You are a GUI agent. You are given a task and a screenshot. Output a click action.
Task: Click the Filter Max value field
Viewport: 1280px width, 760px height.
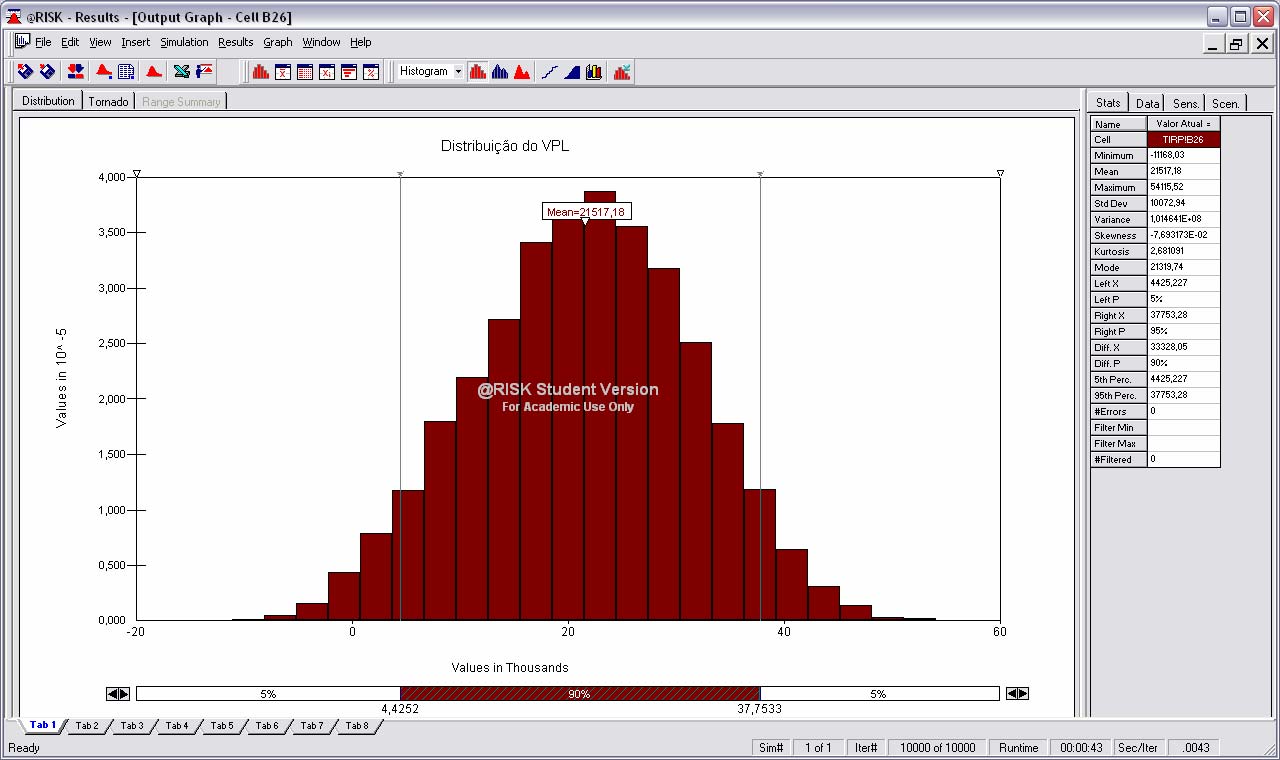(1184, 444)
